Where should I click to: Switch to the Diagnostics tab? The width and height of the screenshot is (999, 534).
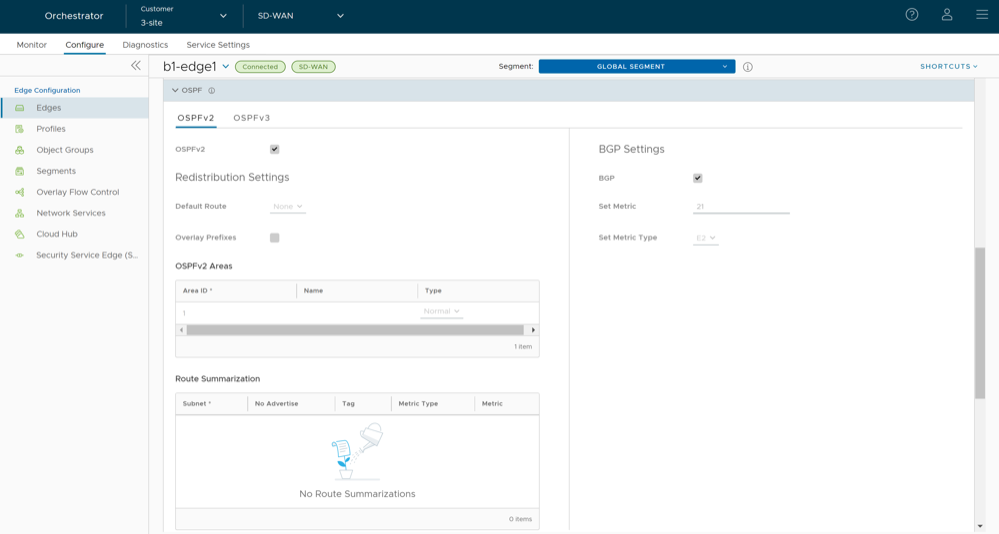pos(145,45)
